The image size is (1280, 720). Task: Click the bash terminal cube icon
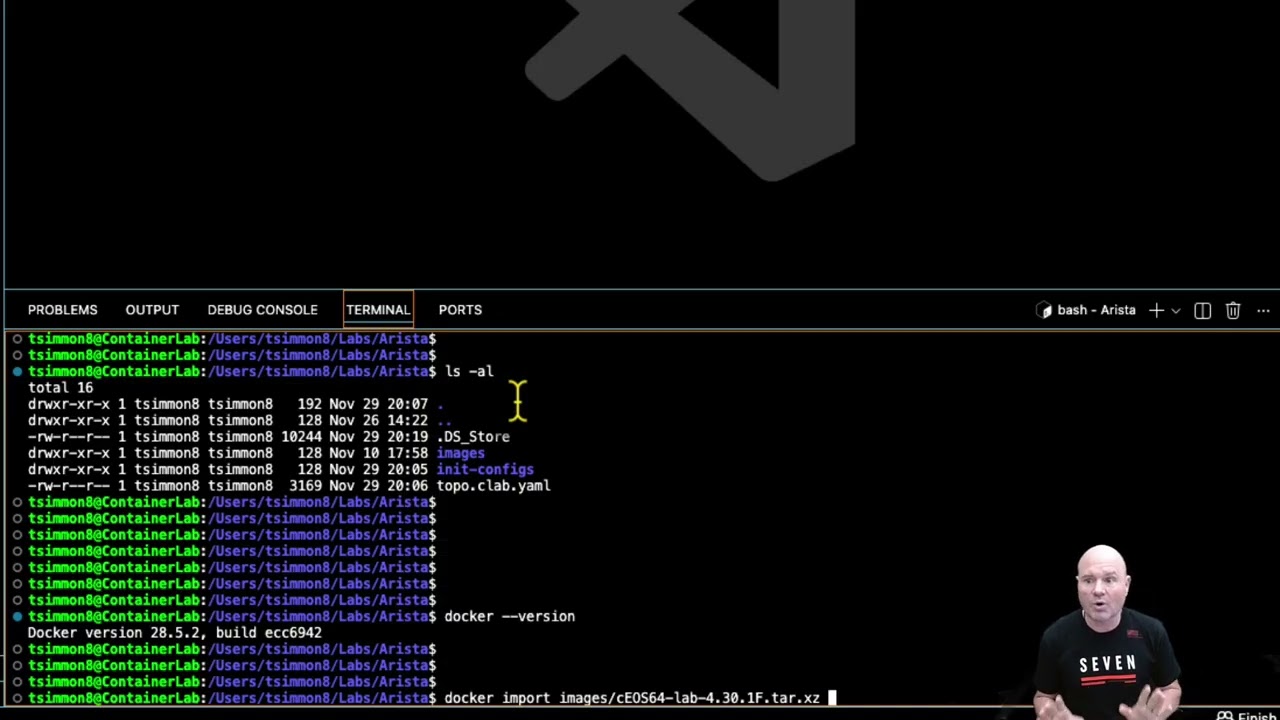[x=1044, y=310]
